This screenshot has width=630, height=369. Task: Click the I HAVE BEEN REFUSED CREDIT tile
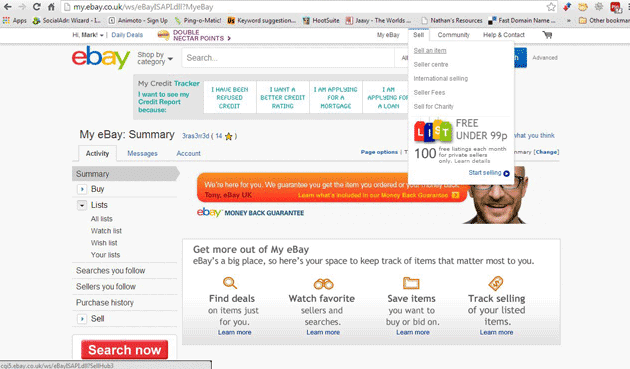coord(229,97)
